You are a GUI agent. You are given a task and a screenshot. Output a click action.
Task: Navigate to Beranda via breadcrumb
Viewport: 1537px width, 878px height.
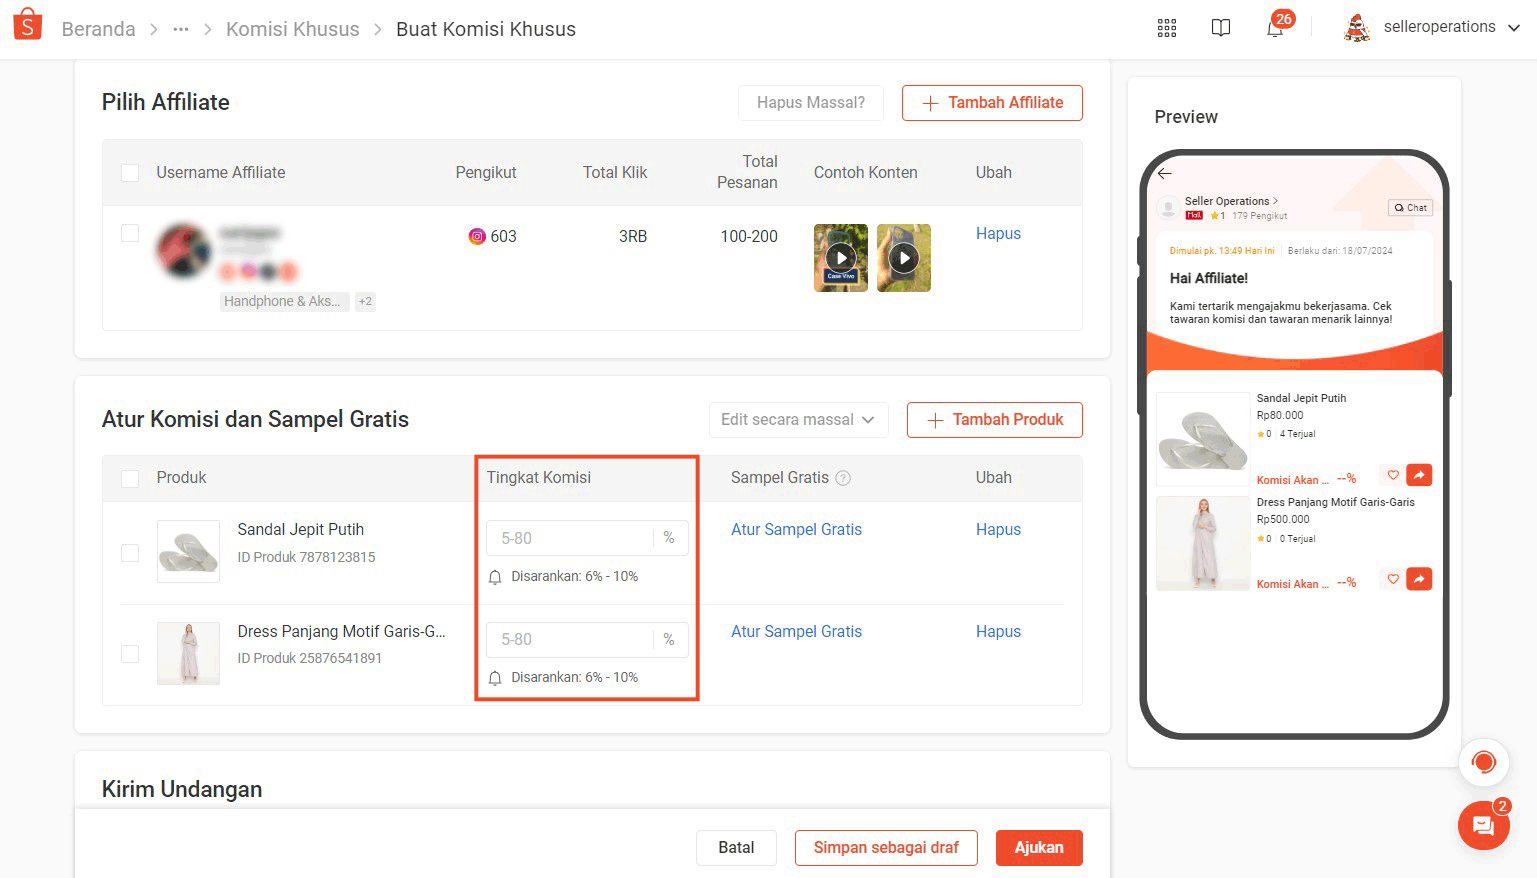(x=98, y=29)
